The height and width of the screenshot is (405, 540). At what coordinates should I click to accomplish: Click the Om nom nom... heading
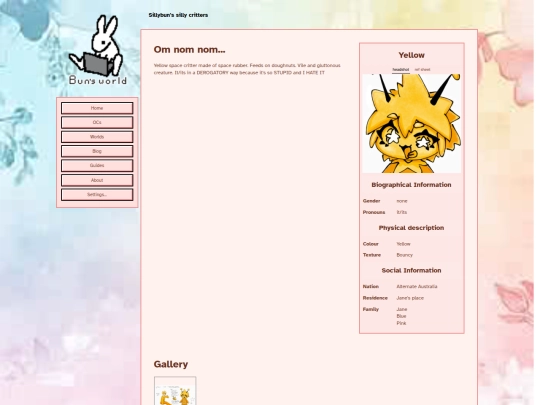[x=189, y=50]
